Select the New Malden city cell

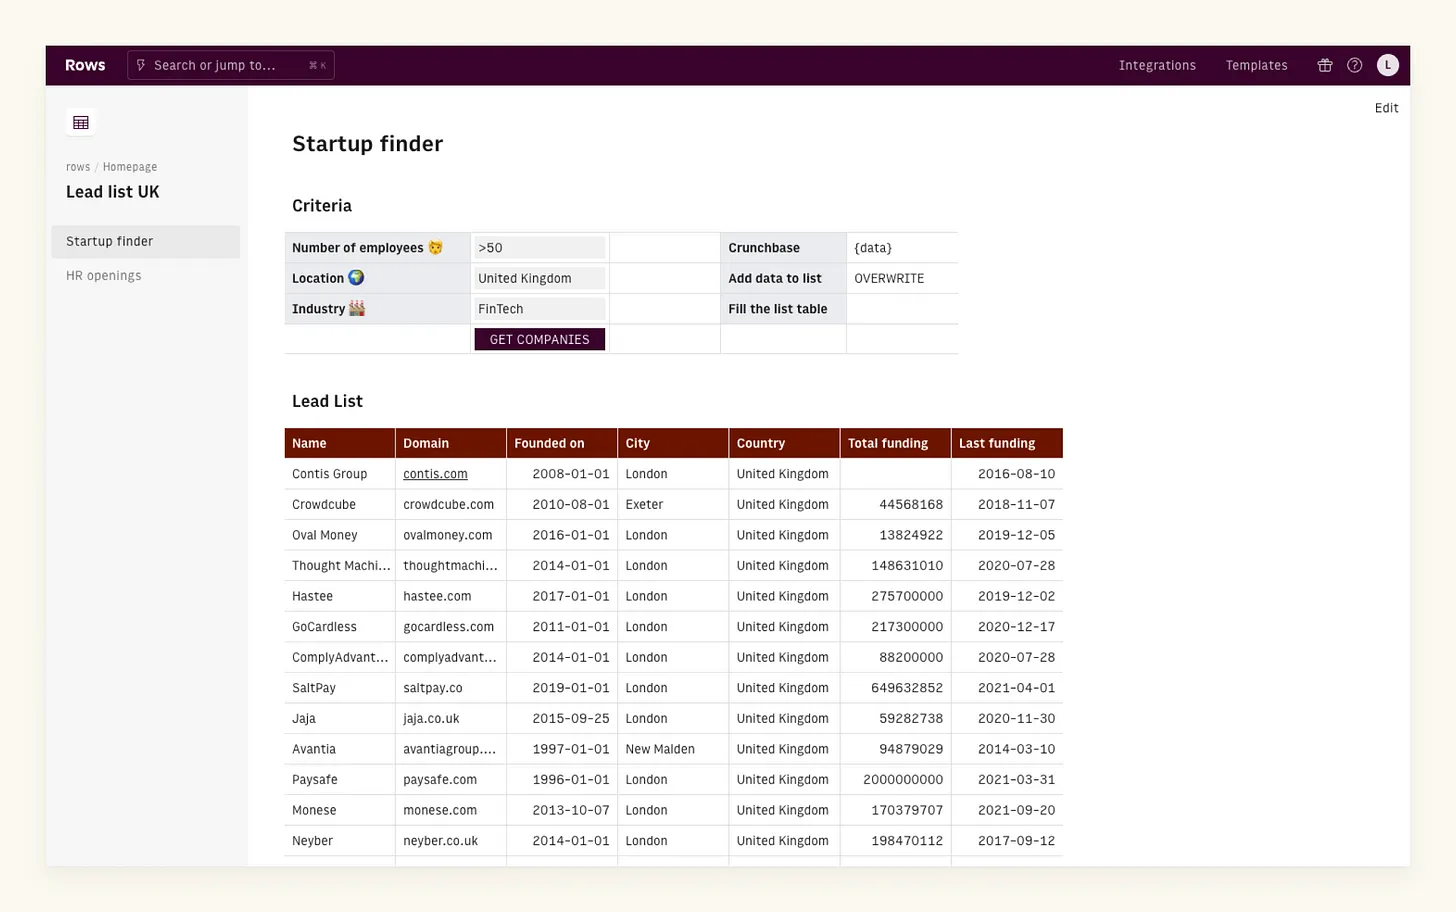[673, 749]
